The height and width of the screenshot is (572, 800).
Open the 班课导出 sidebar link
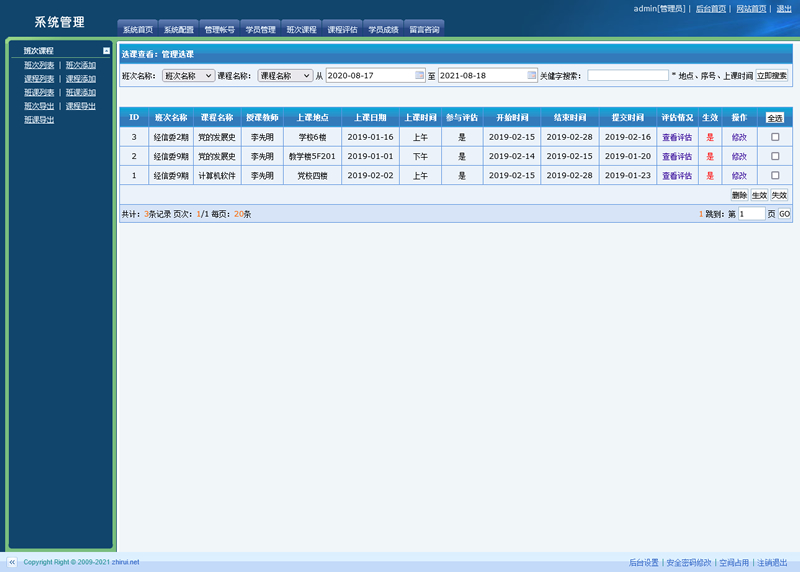point(39,120)
